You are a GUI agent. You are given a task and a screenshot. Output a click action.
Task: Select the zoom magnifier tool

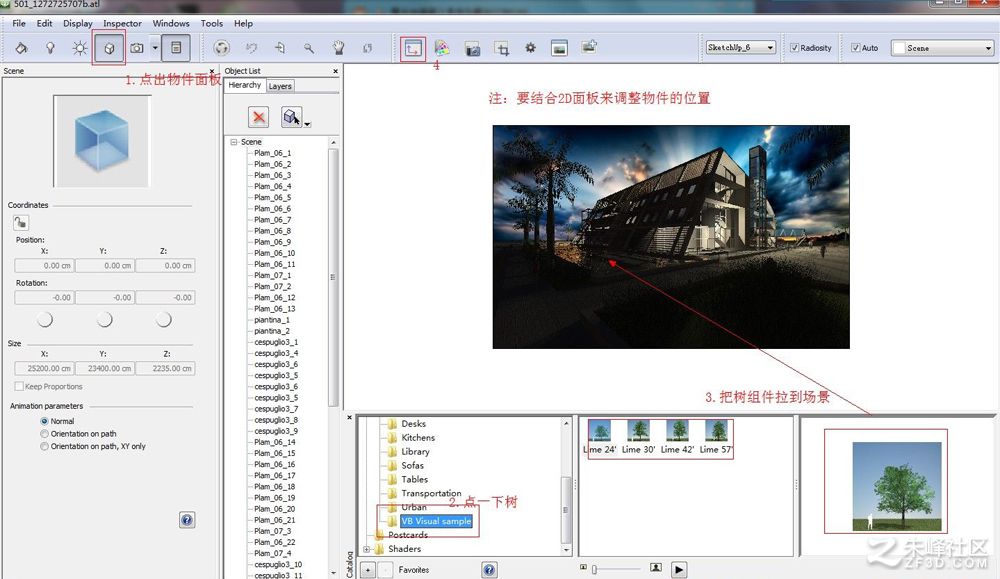point(309,48)
